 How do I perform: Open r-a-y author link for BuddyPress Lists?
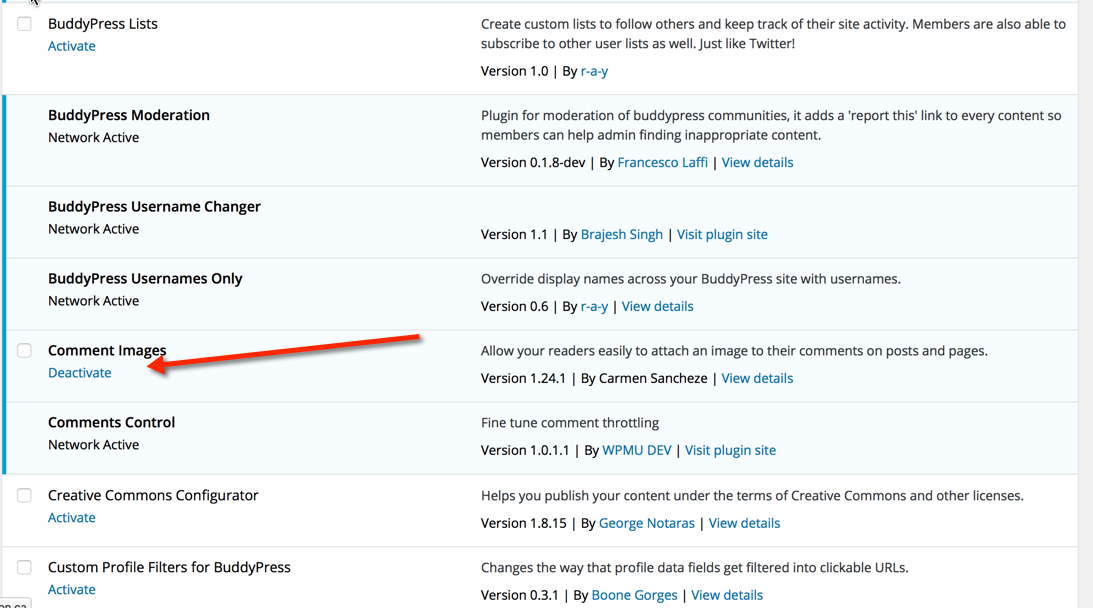click(x=595, y=71)
